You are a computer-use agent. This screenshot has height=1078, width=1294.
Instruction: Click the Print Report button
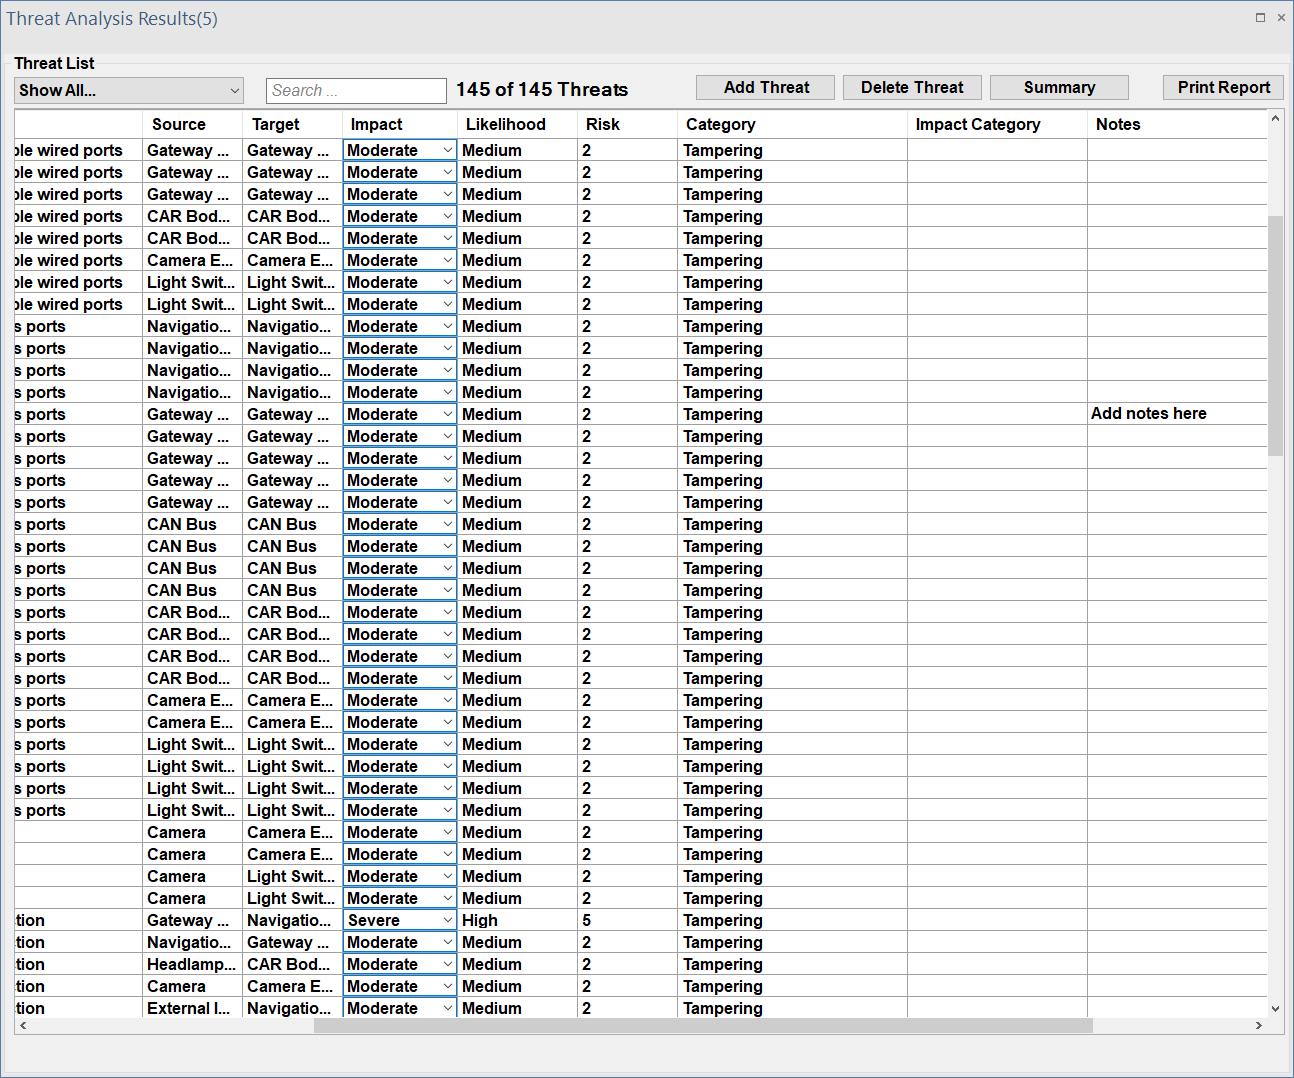point(1223,88)
